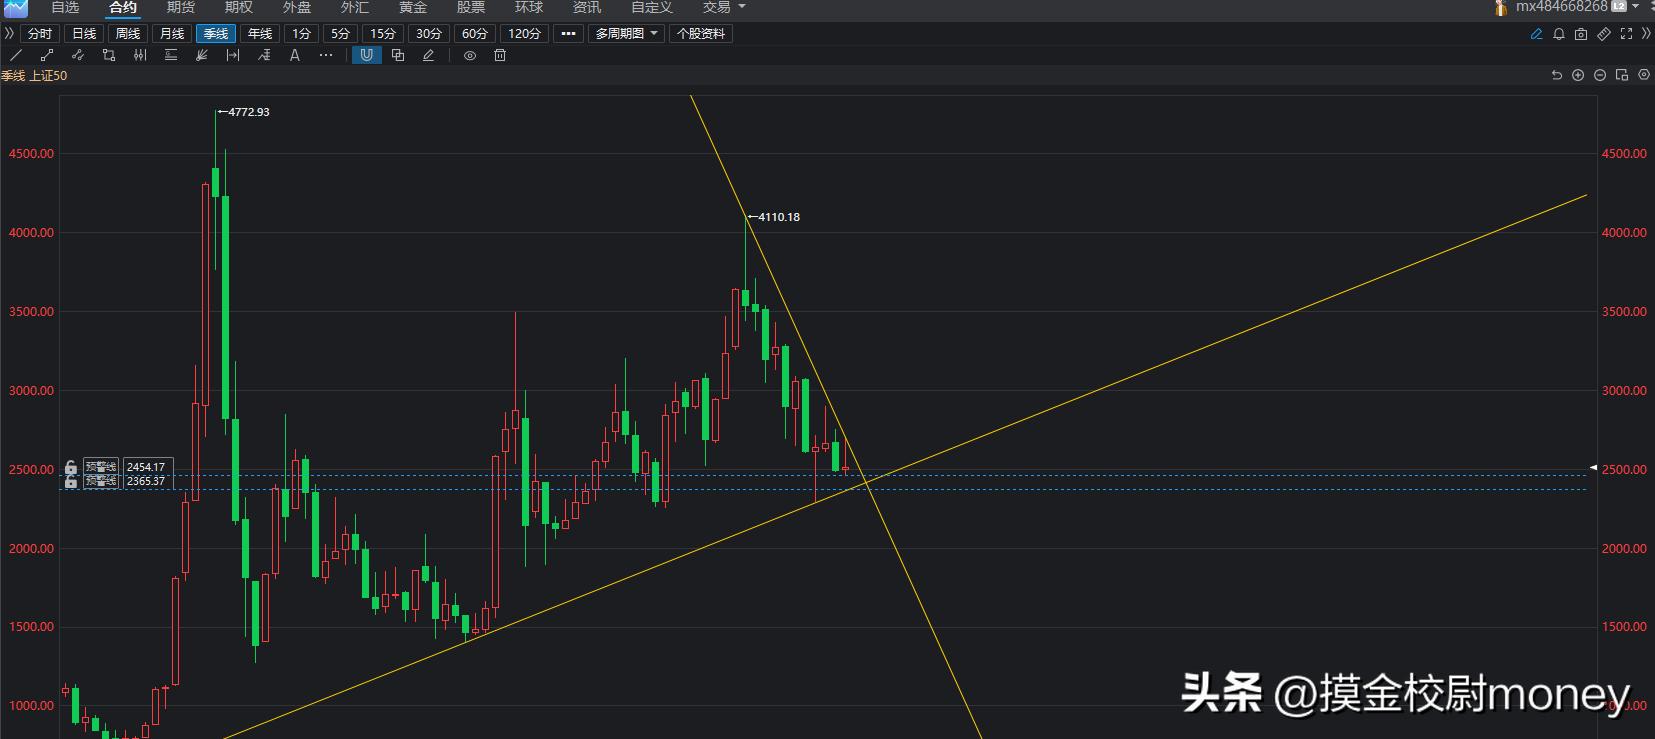The height and width of the screenshot is (739, 1655).
Task: Click the lock on the 2454.17 alert line
Action: pos(71,467)
